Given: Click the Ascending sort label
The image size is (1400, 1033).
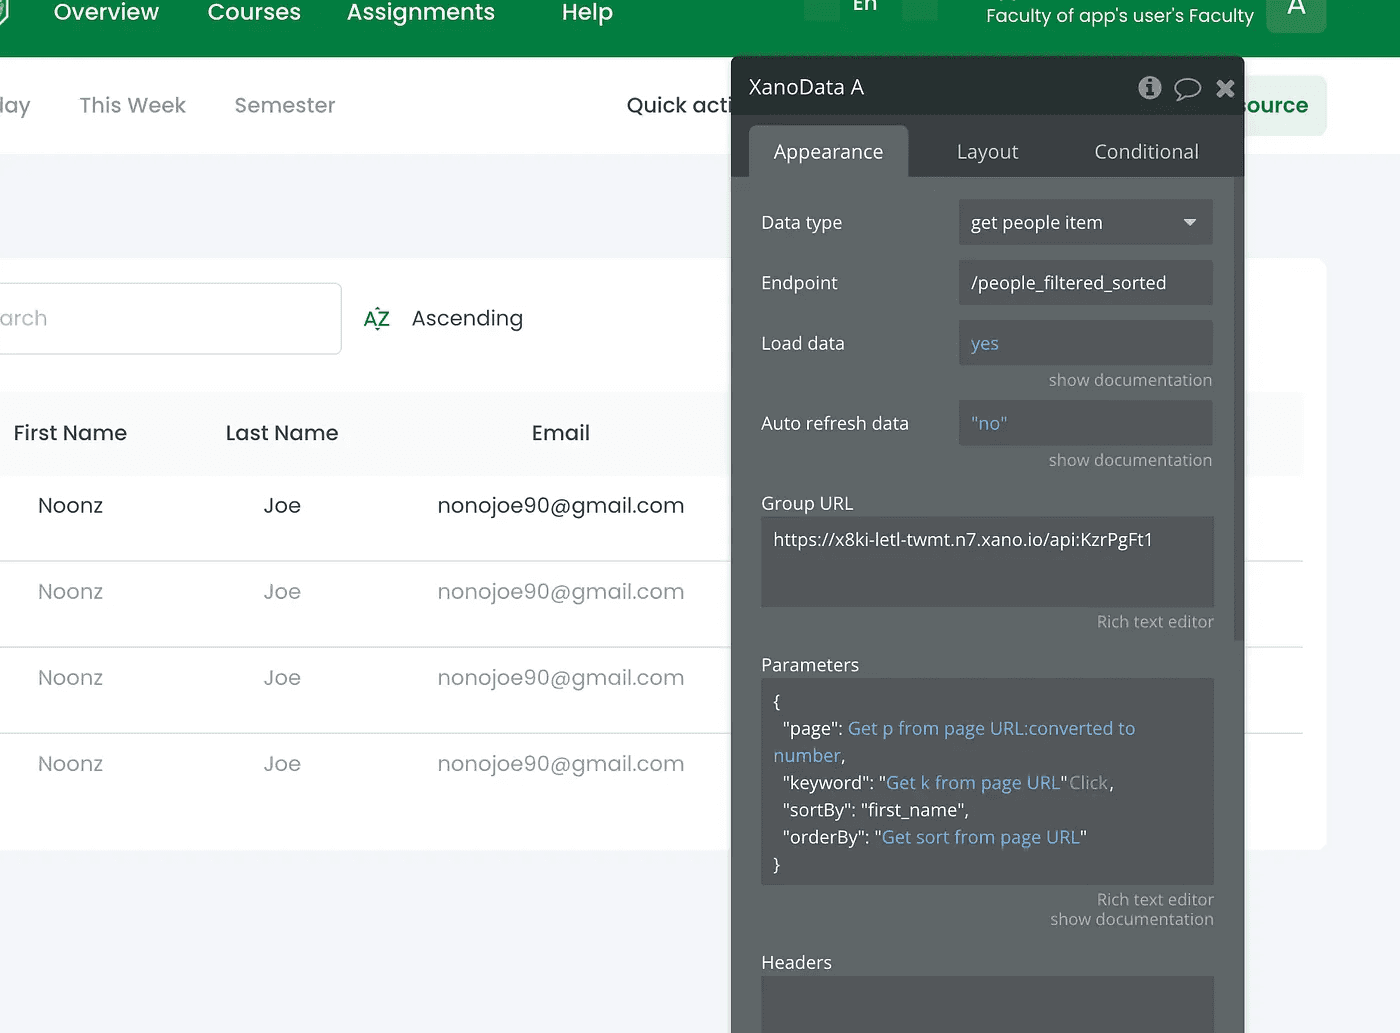Looking at the screenshot, I should (467, 319).
